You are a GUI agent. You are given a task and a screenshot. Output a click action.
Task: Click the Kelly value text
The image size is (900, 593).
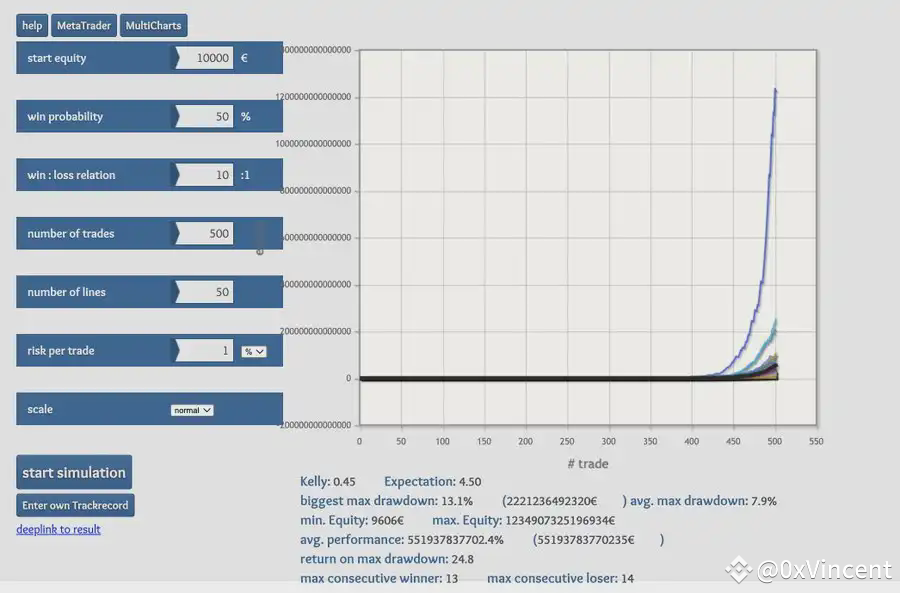click(328, 482)
